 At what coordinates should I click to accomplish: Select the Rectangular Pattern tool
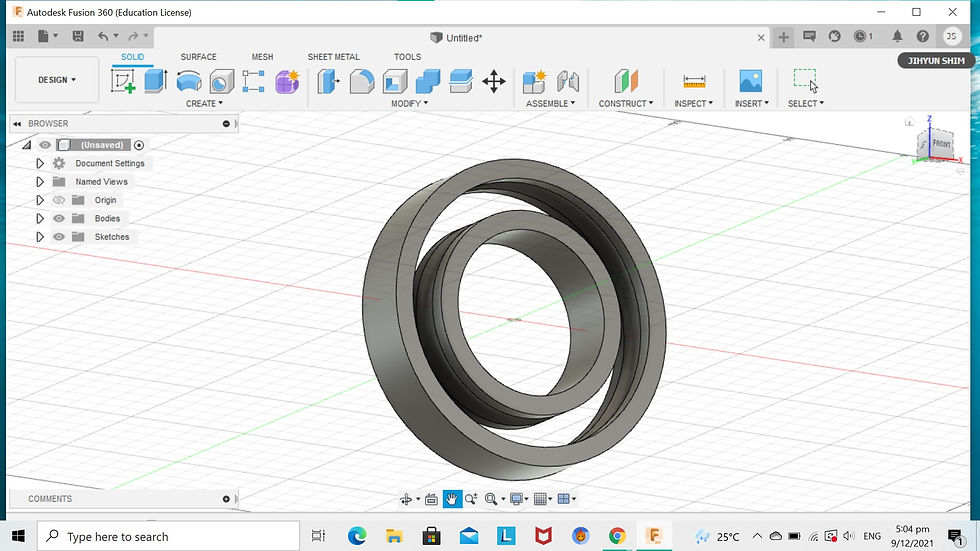point(253,81)
